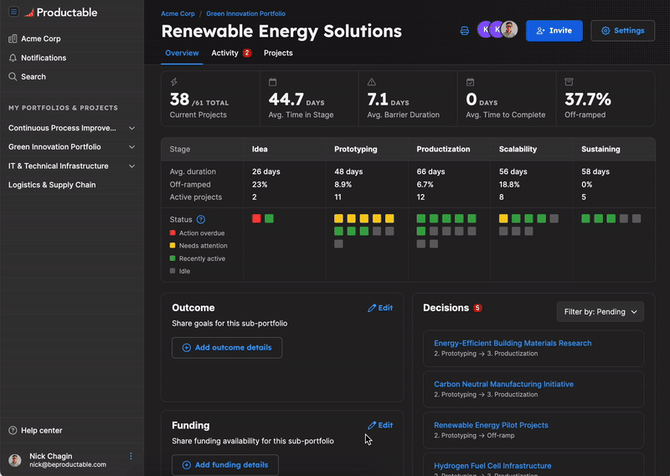The image size is (670, 476).
Task: Click the Search icon in sidebar
Action: [x=13, y=76]
